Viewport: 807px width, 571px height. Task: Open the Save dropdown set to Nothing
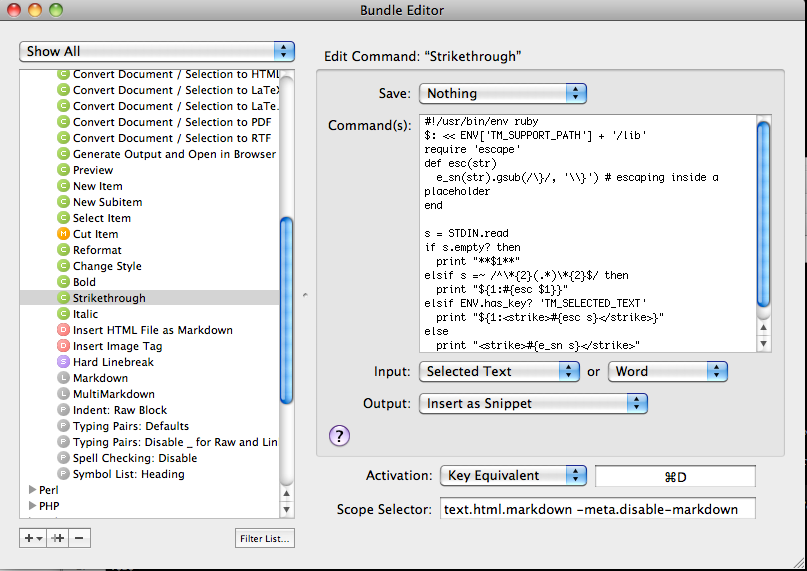[x=504, y=93]
